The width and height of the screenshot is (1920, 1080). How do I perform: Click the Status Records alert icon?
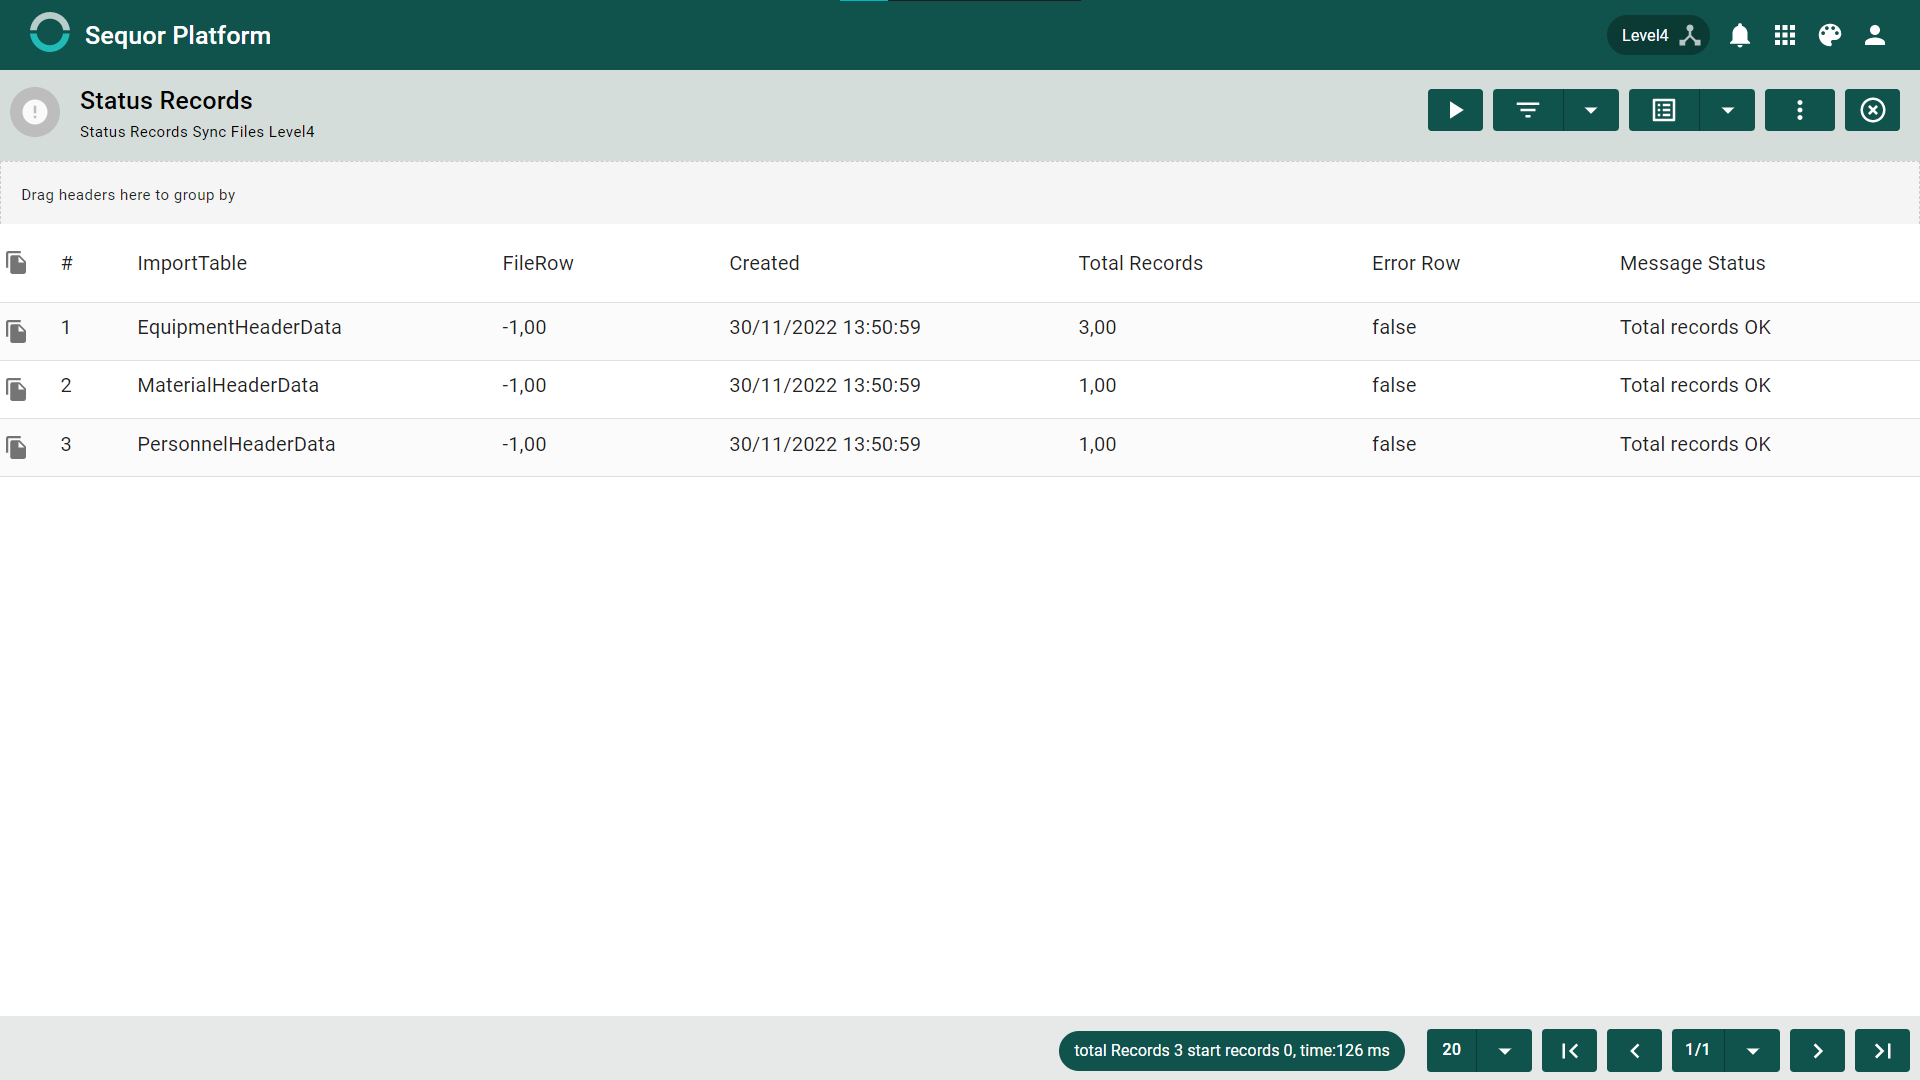point(35,112)
